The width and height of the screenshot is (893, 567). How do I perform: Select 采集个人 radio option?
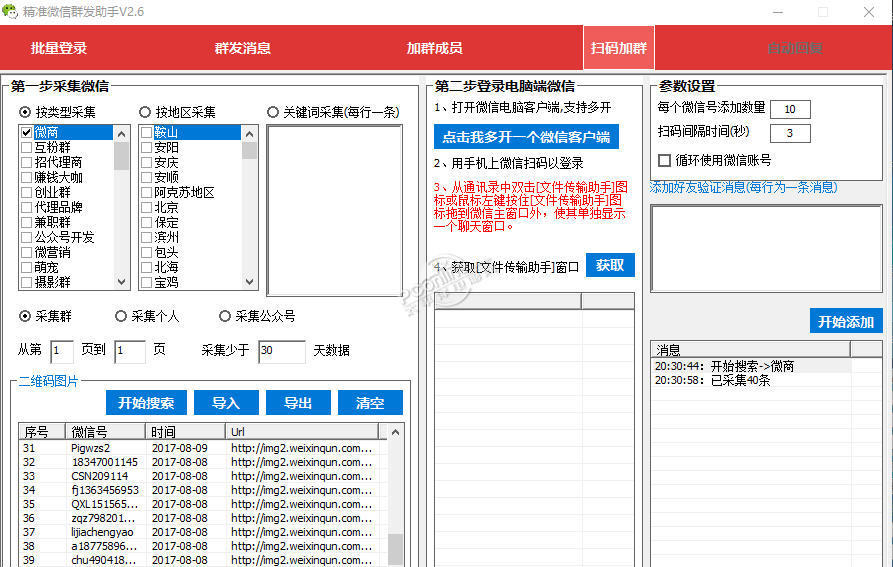point(121,316)
